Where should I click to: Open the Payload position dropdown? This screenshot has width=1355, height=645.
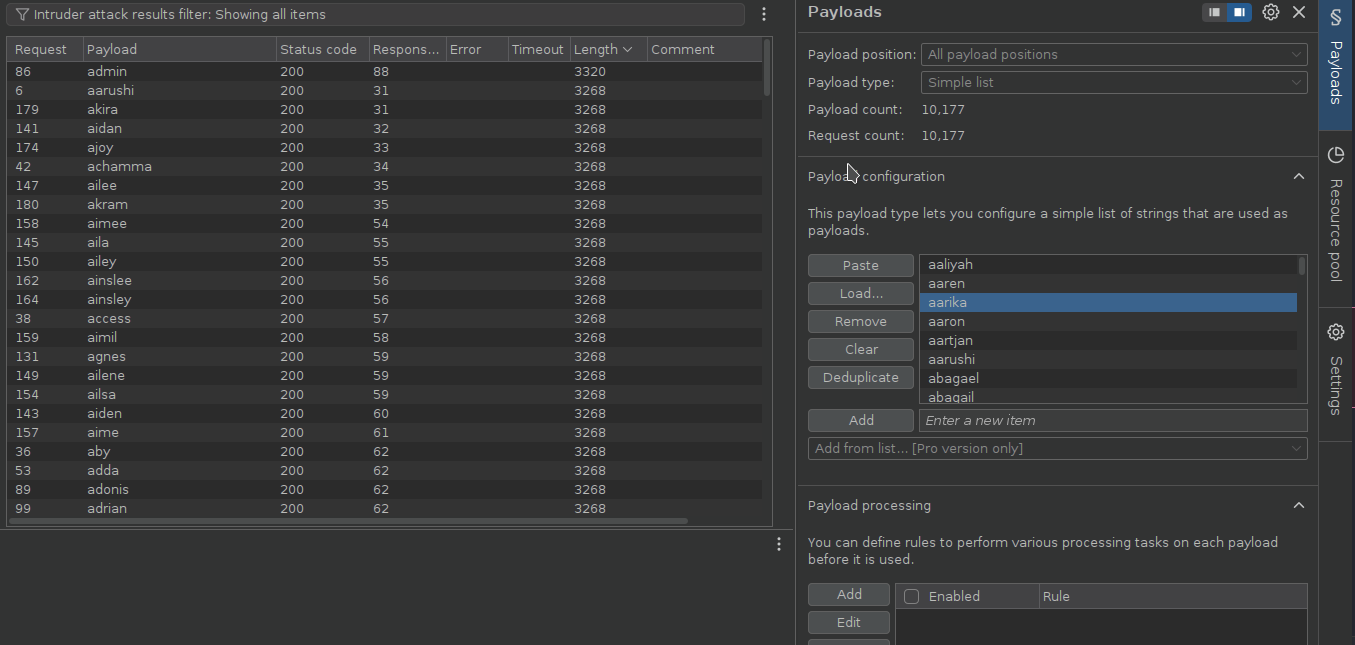coord(1114,55)
